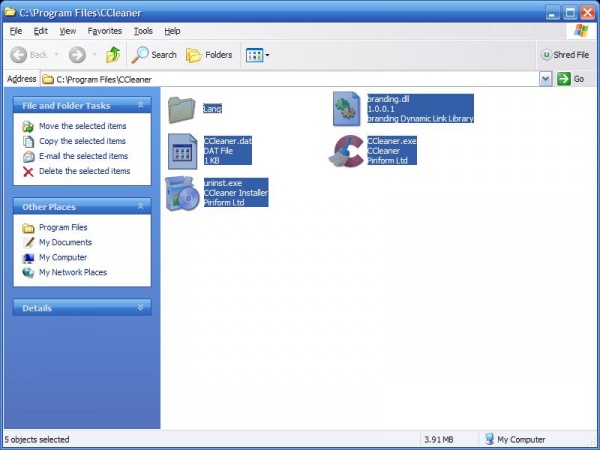600x450 pixels.
Task: Open the File menu
Action: click(x=16, y=31)
